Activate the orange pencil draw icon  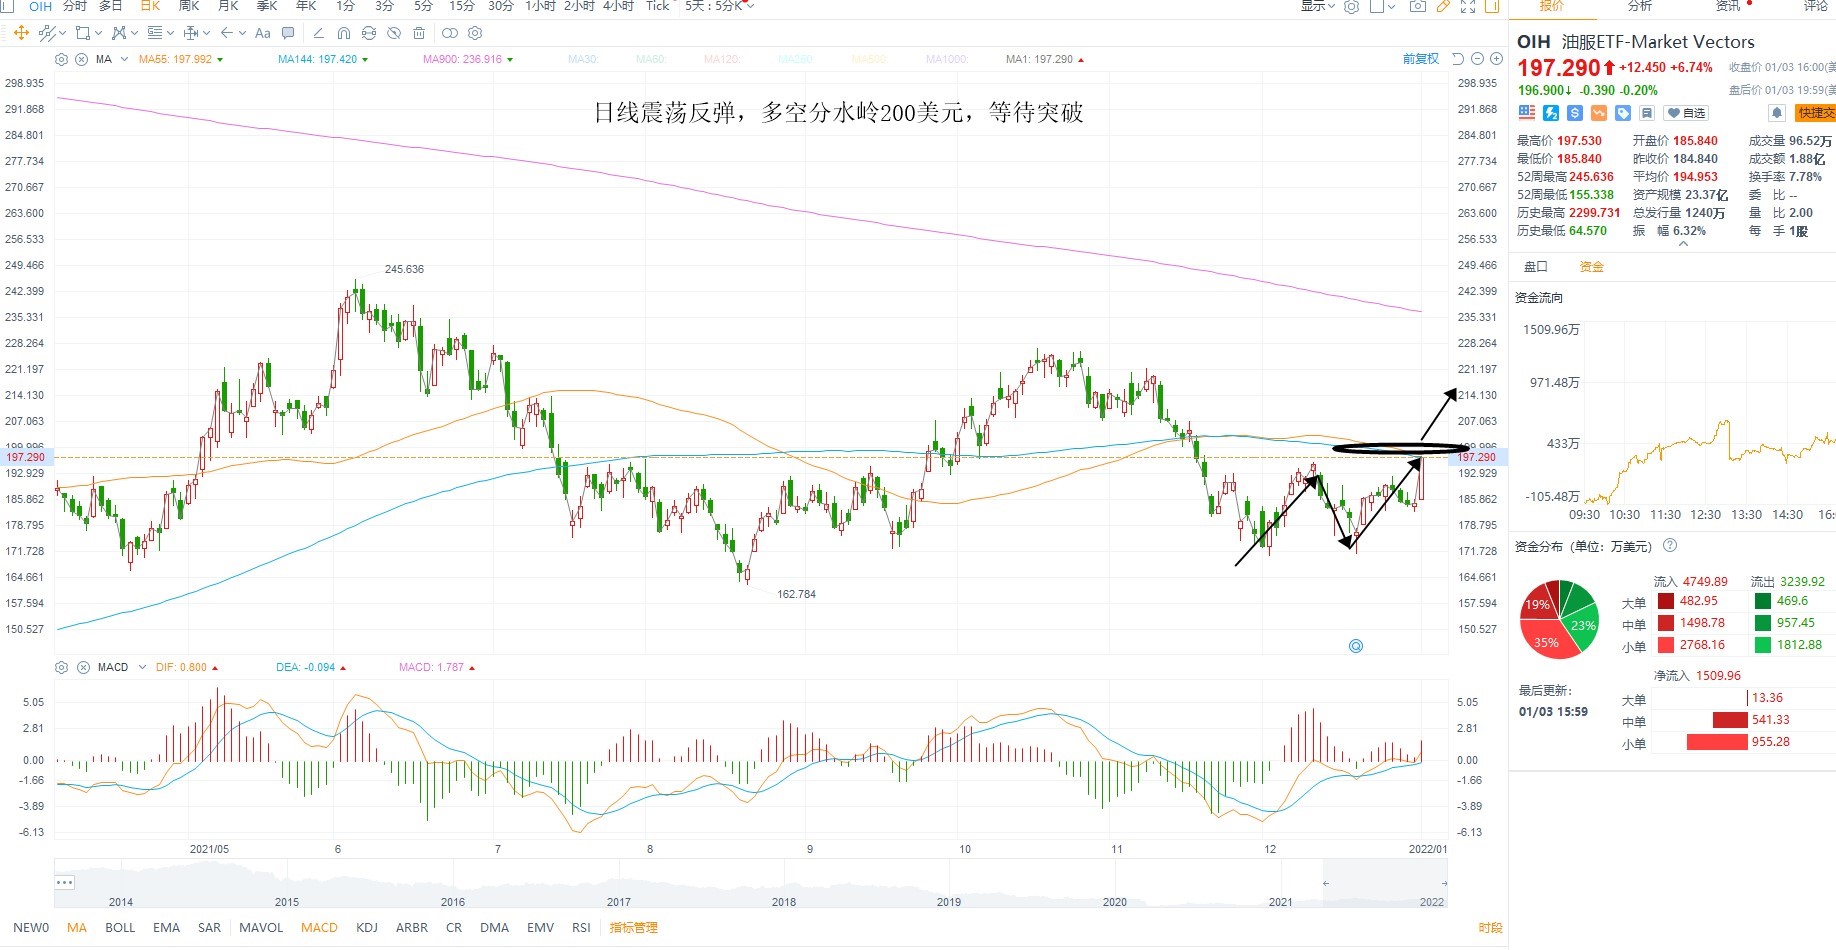1443,6
